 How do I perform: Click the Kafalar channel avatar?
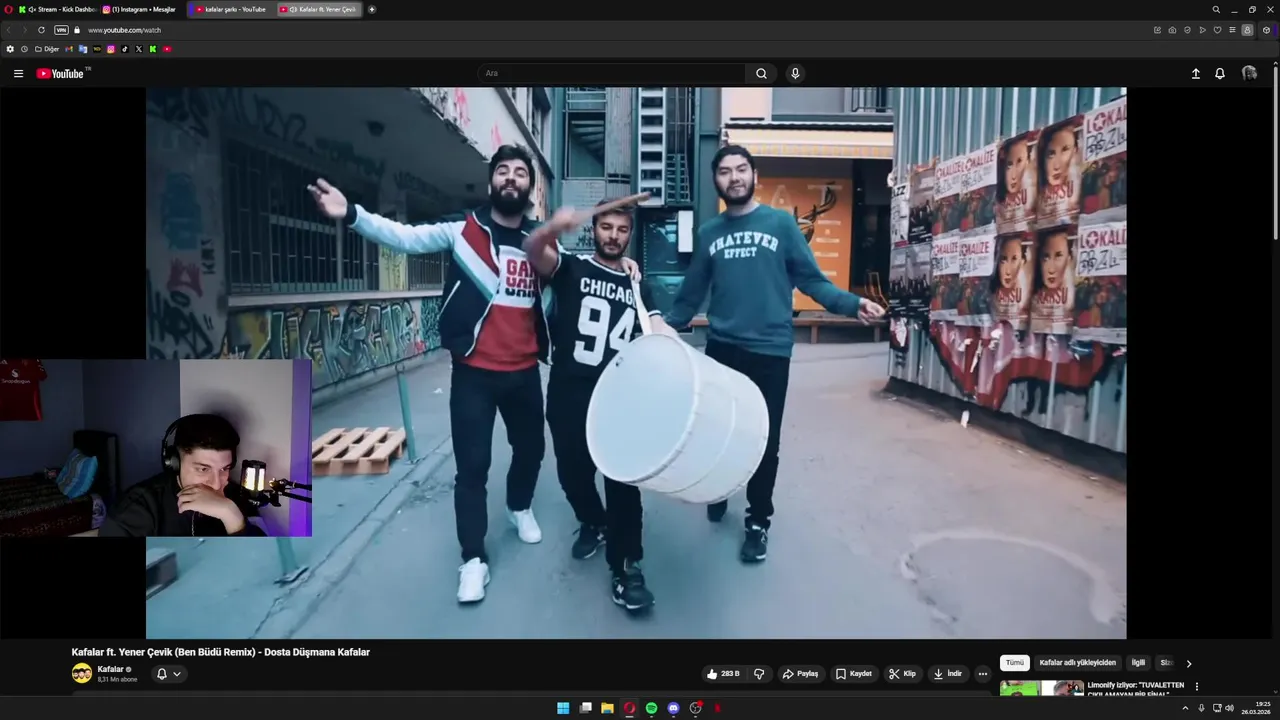coord(81,673)
